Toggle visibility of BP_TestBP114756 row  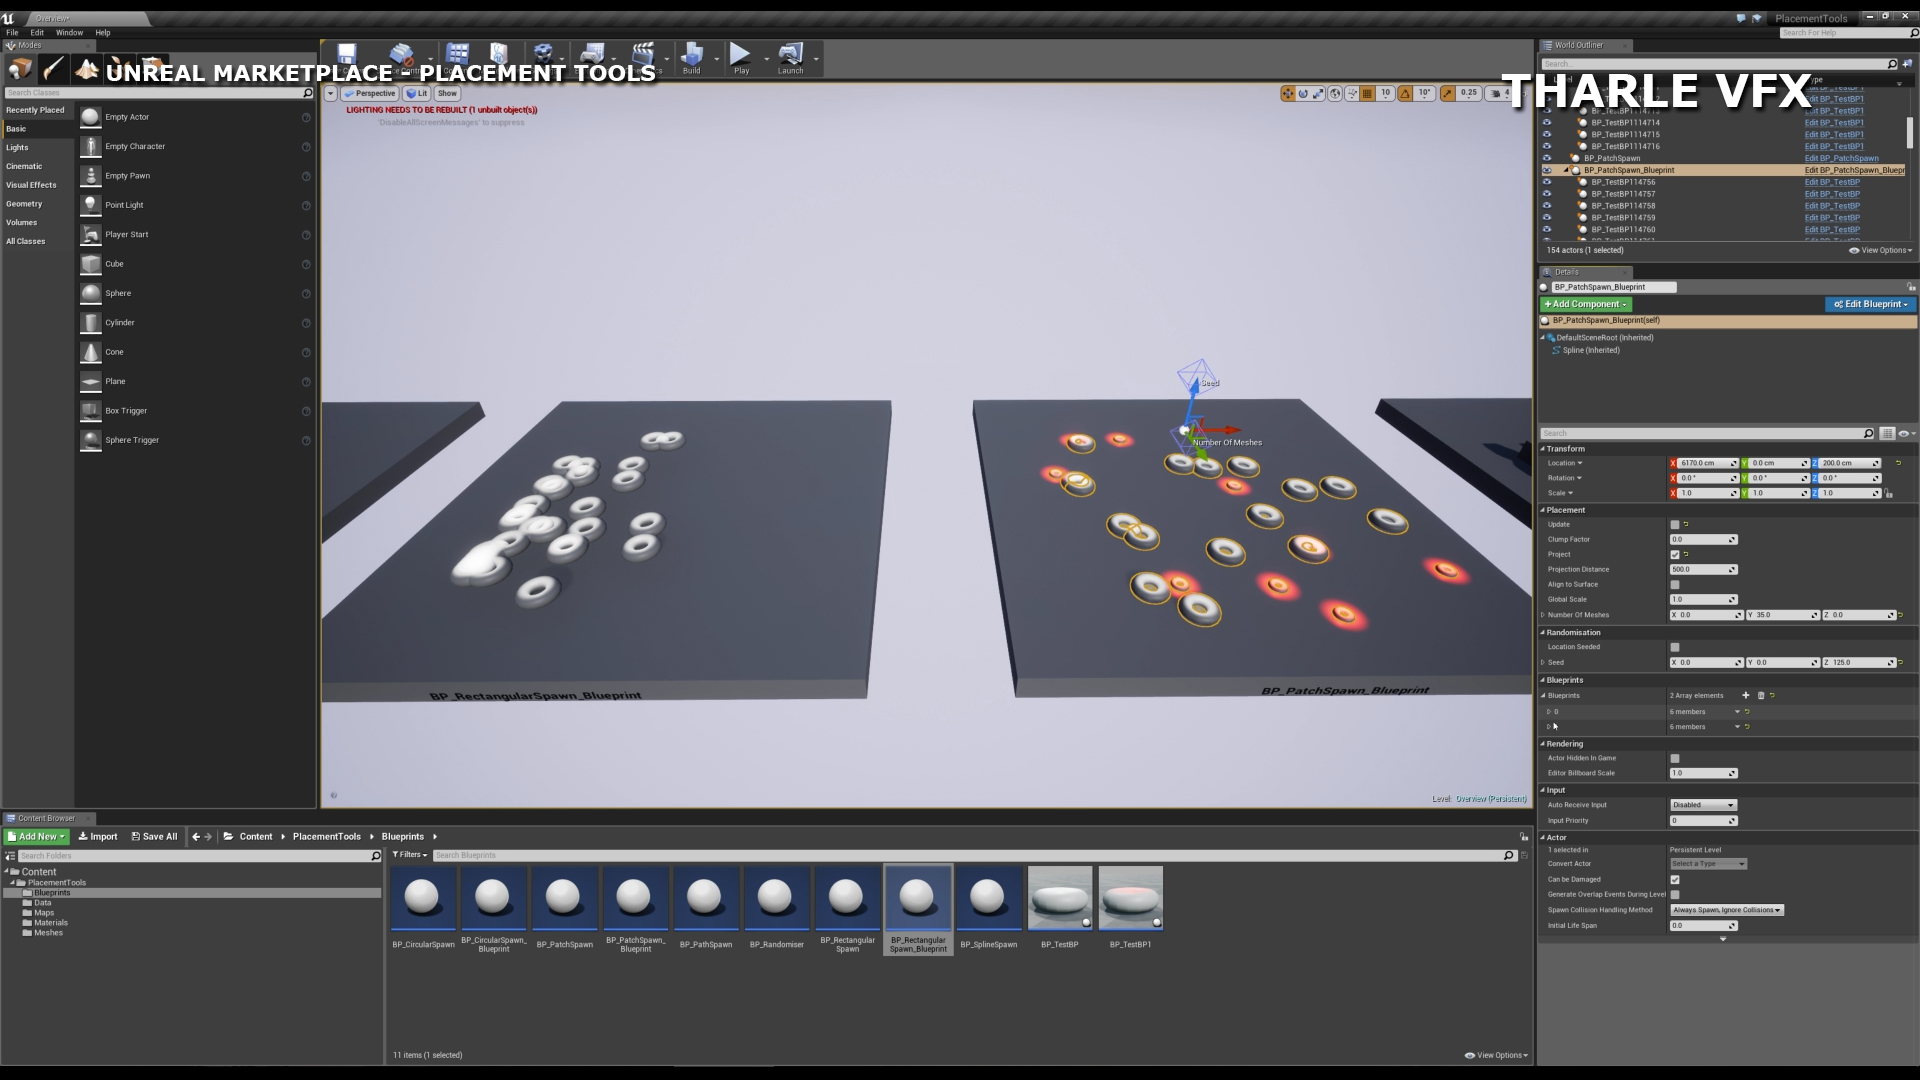(1547, 182)
